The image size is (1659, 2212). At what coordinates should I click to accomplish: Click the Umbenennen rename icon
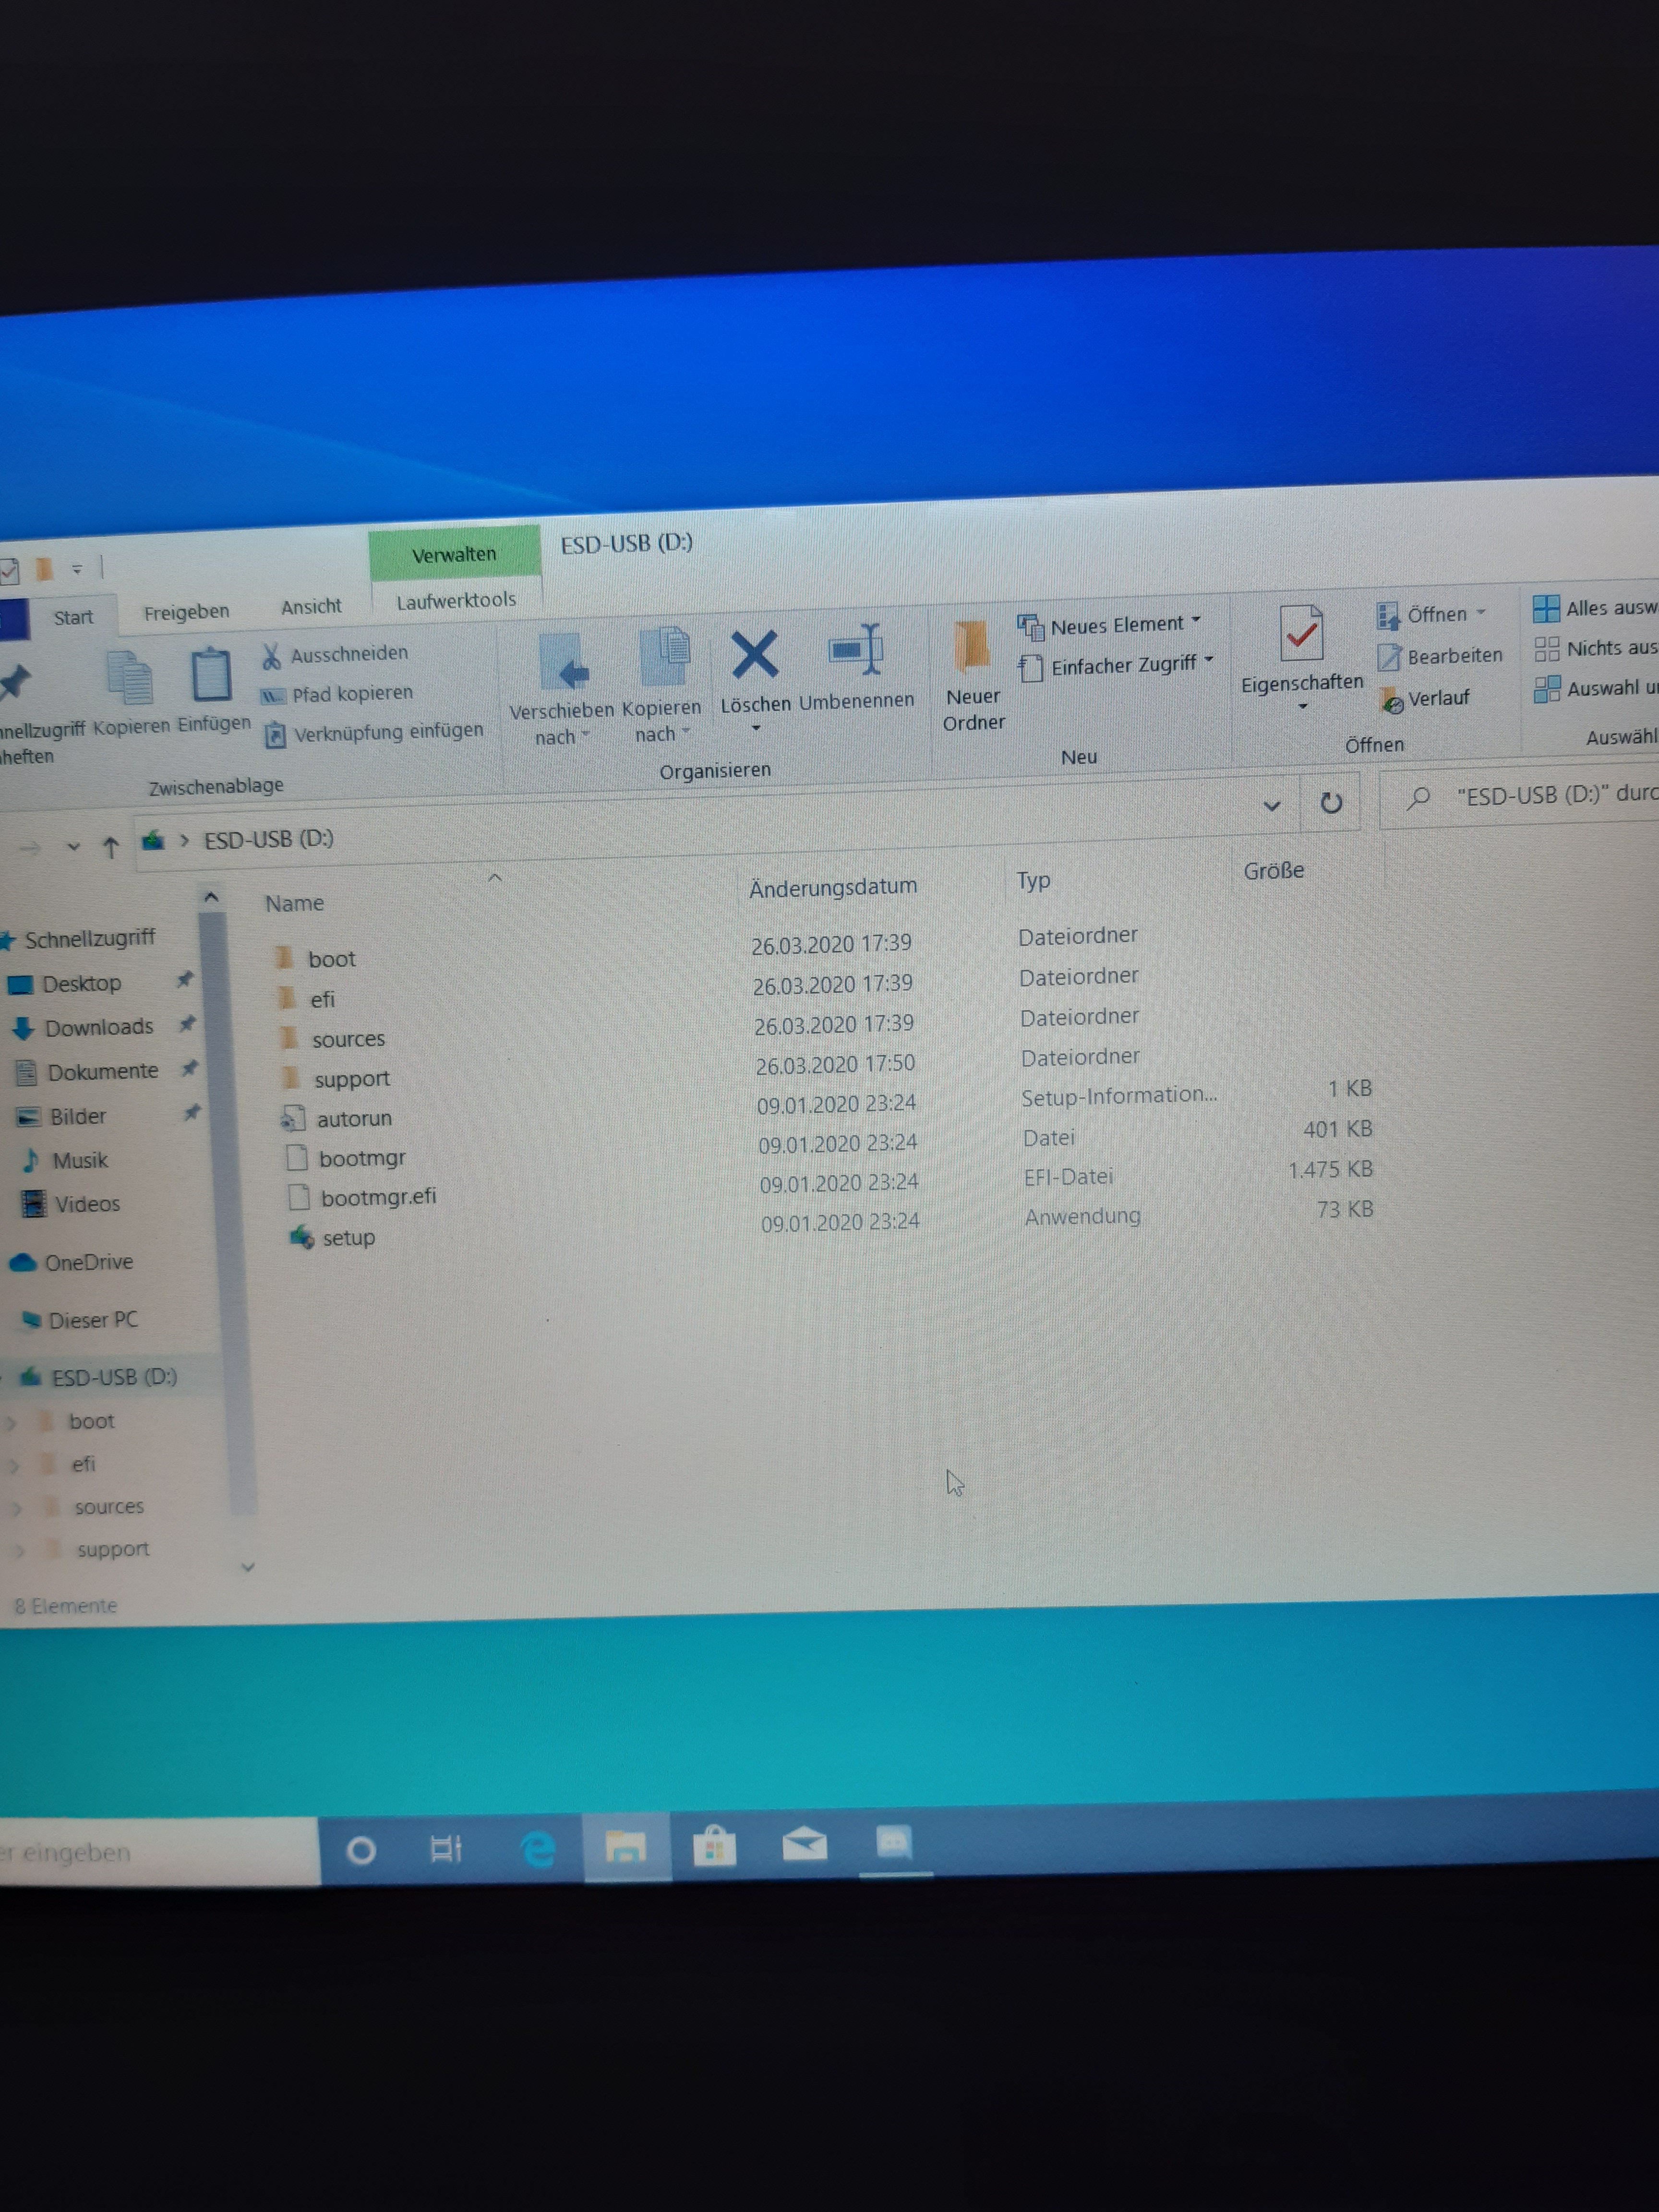coord(856,651)
